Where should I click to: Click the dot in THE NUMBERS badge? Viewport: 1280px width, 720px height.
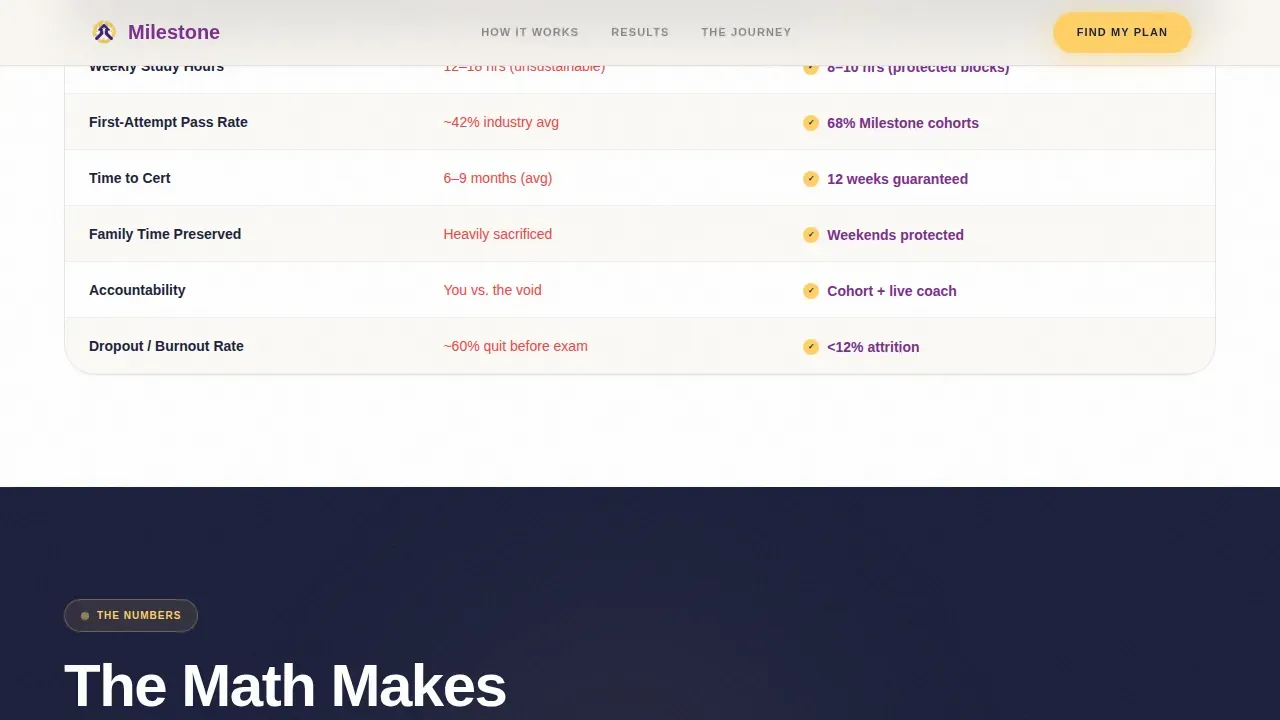85,616
